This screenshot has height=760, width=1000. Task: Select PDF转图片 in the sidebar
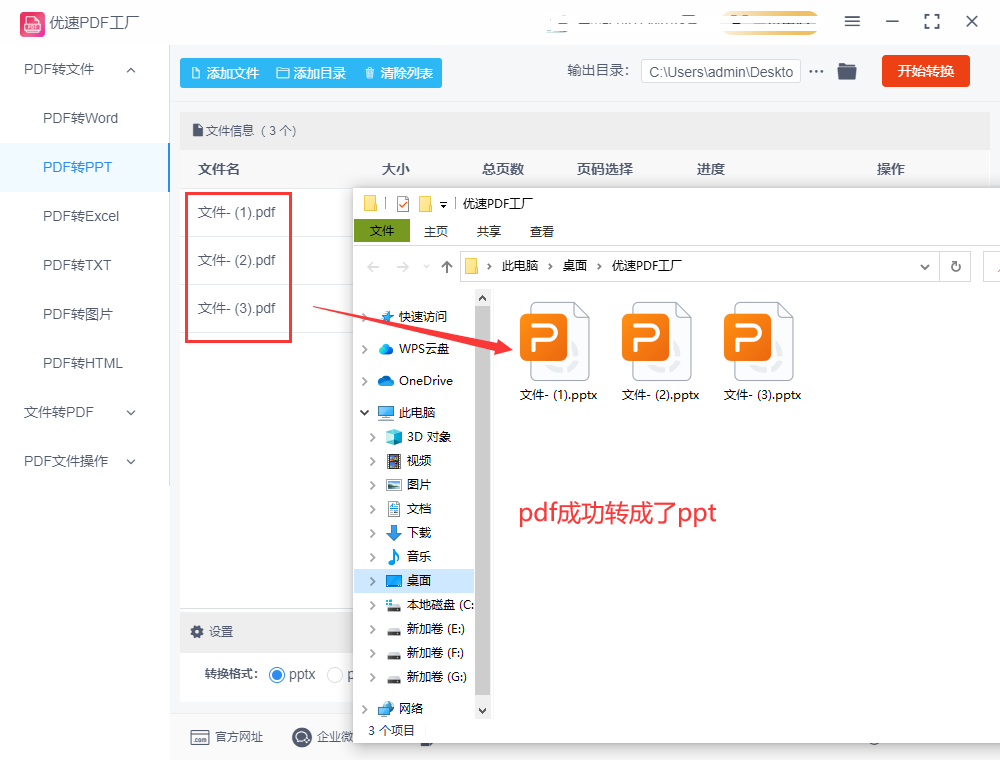(77, 314)
